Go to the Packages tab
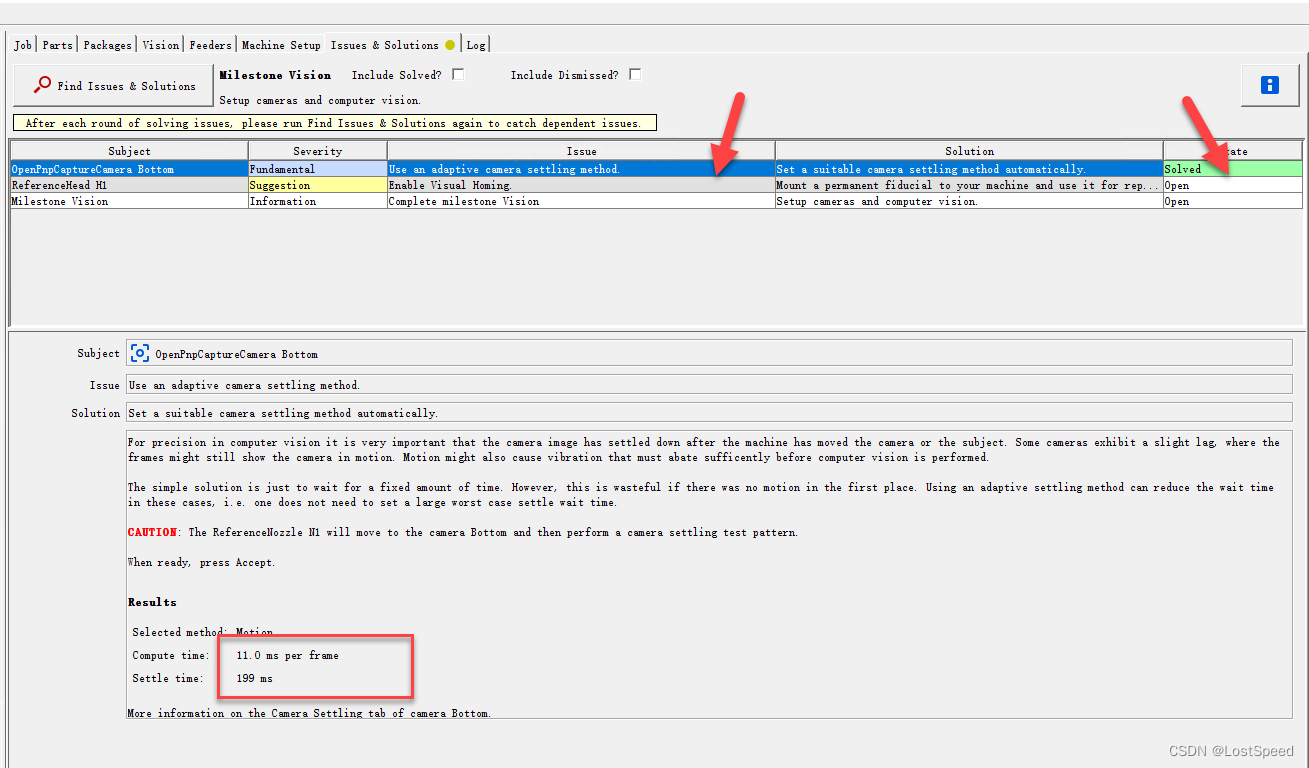The height and width of the screenshot is (768, 1309). (107, 45)
